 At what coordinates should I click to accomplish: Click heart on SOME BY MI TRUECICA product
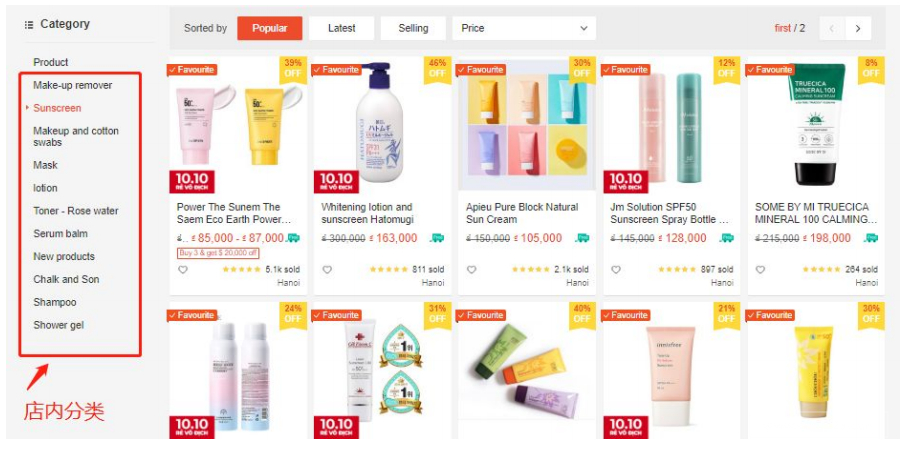[761, 270]
